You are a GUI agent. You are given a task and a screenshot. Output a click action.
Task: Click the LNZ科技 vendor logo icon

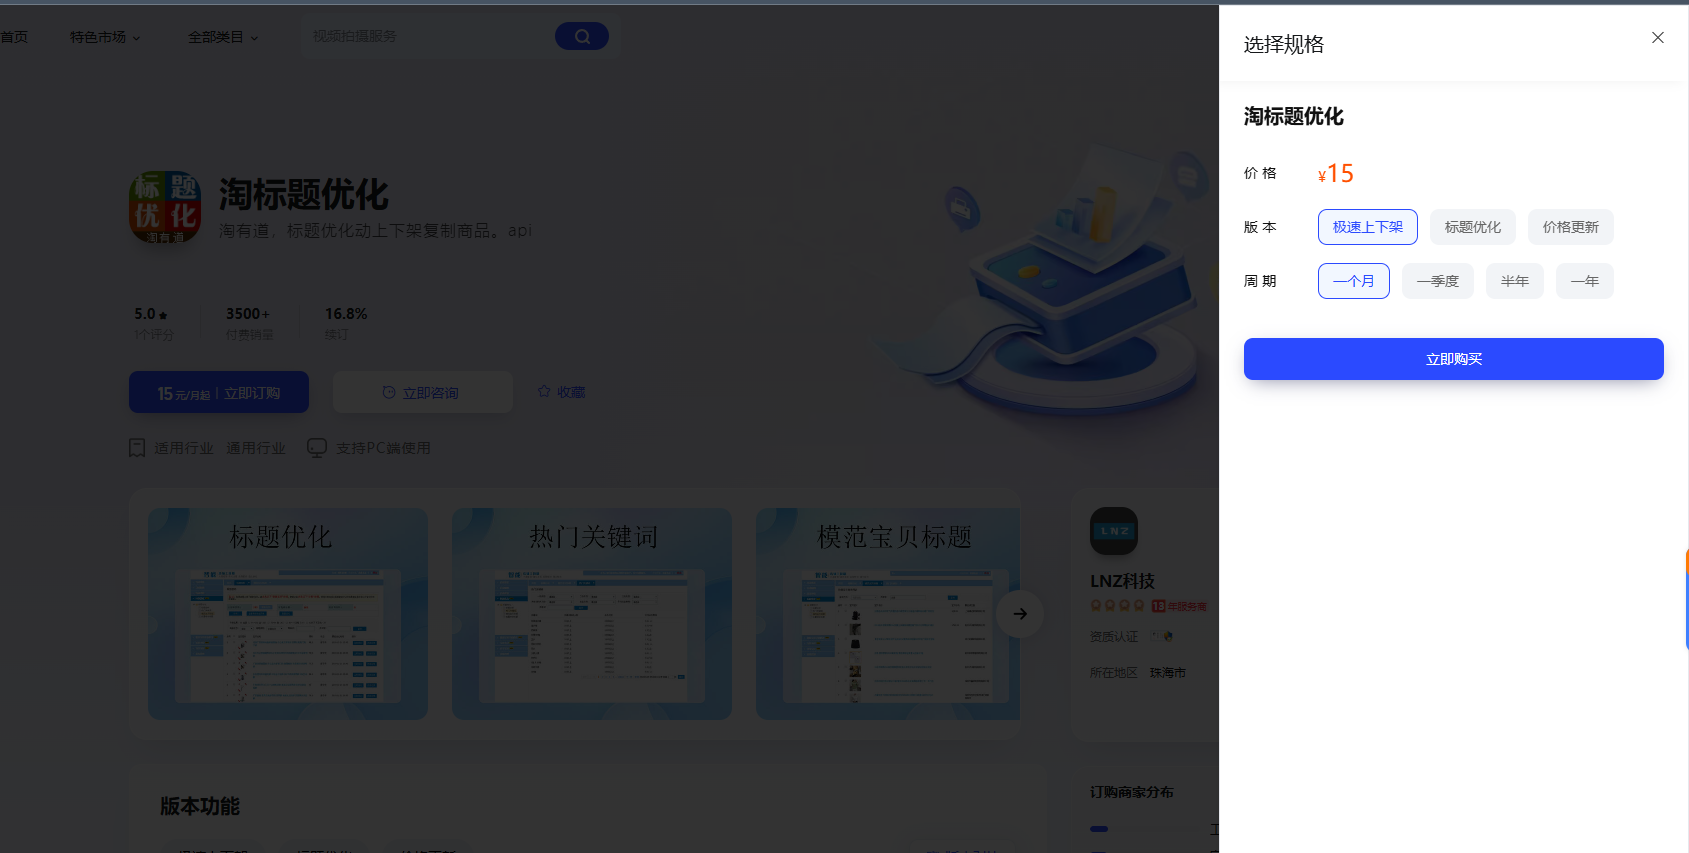(x=1113, y=531)
